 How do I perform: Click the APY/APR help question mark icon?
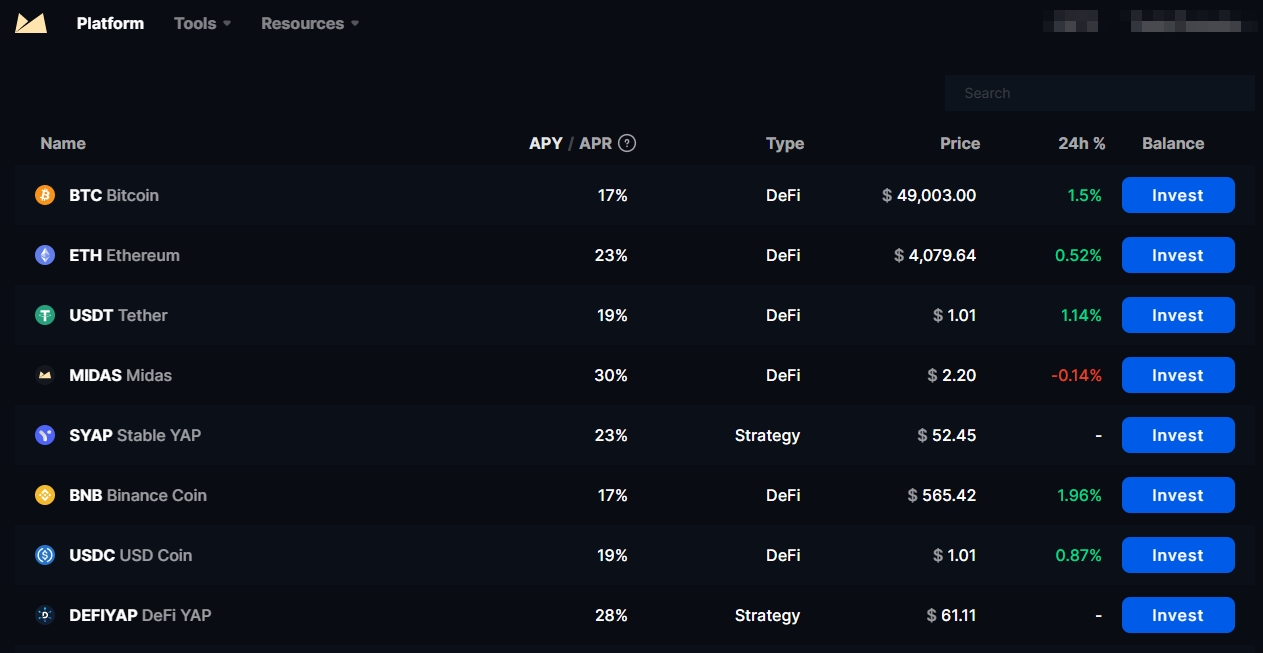click(x=627, y=143)
